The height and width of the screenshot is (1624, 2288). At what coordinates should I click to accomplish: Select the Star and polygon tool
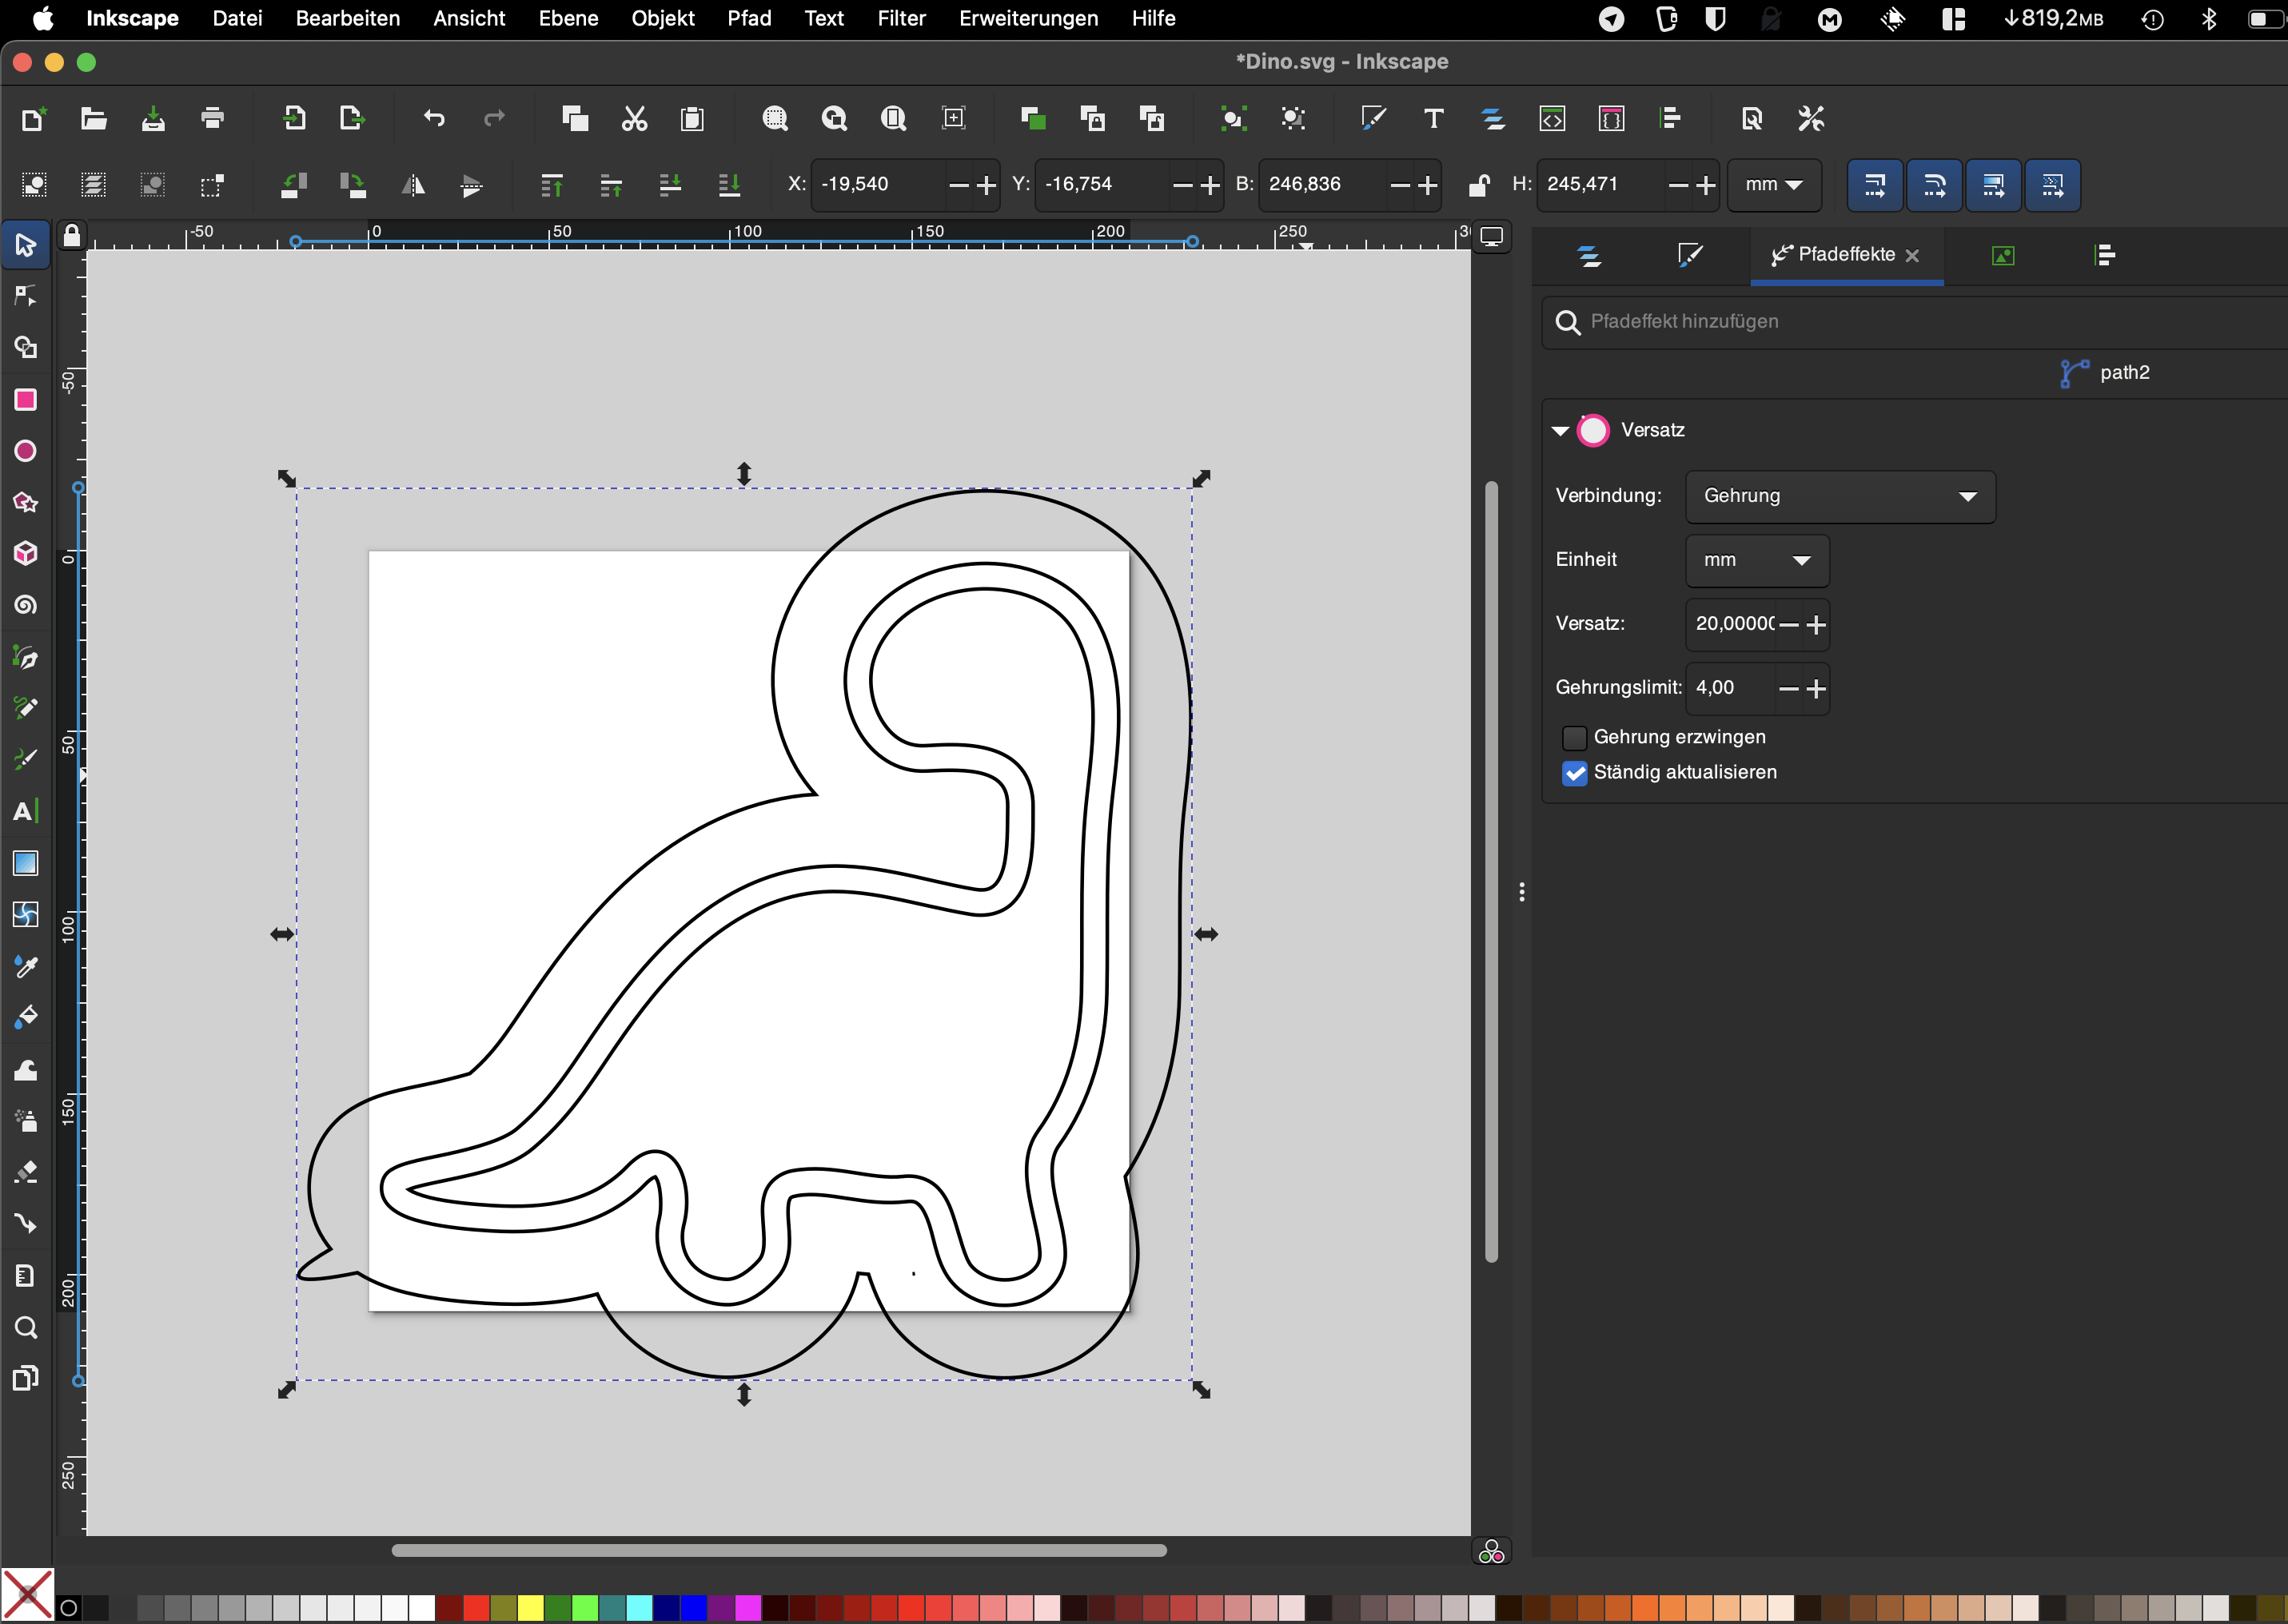(26, 502)
